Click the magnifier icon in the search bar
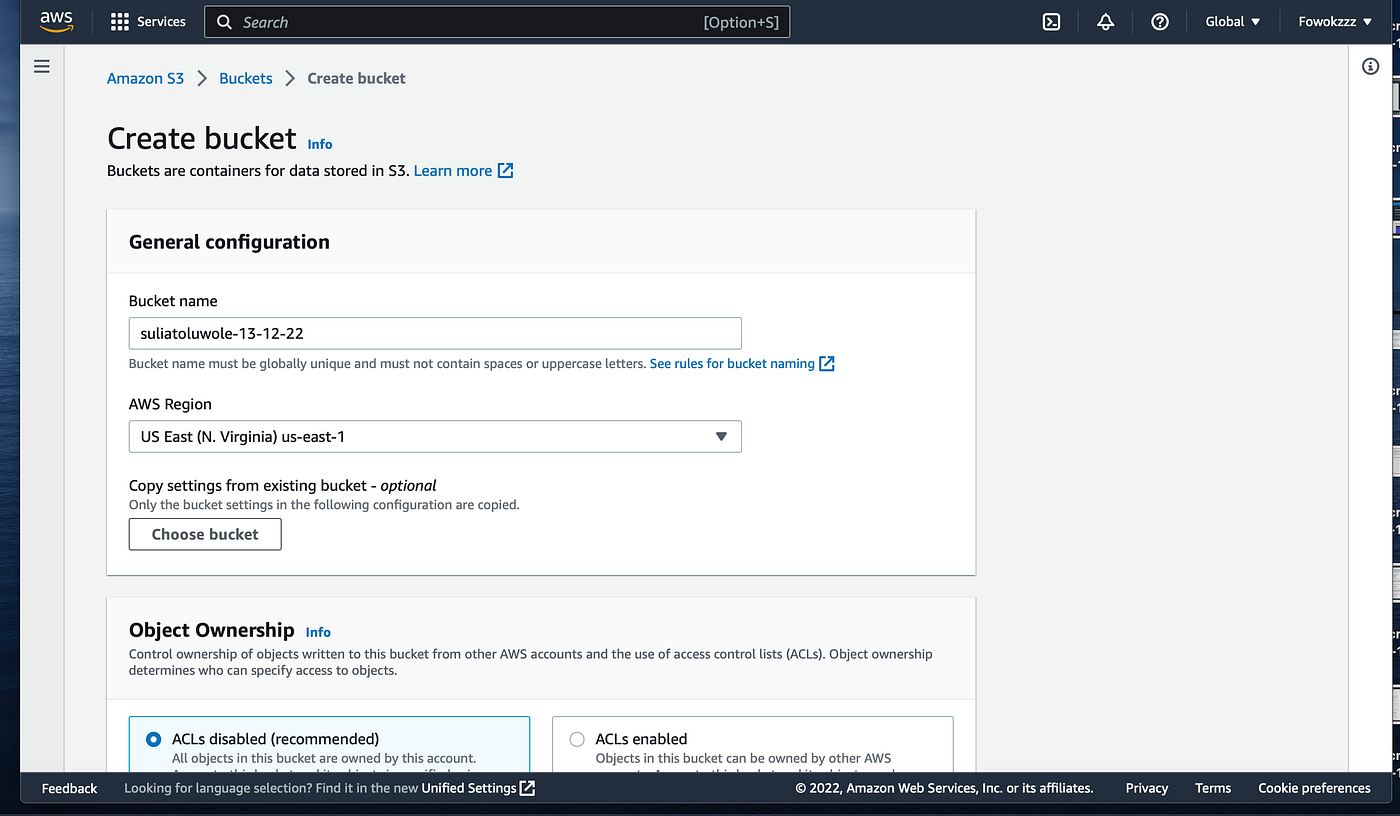 click(225, 22)
